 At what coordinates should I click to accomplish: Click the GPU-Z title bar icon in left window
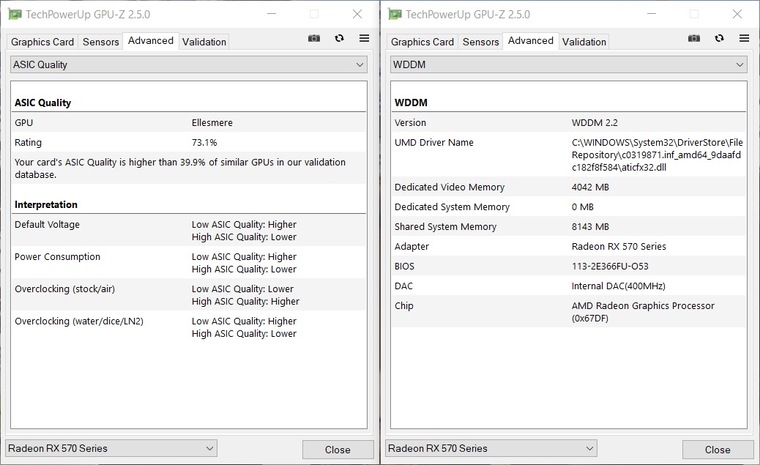coord(16,14)
